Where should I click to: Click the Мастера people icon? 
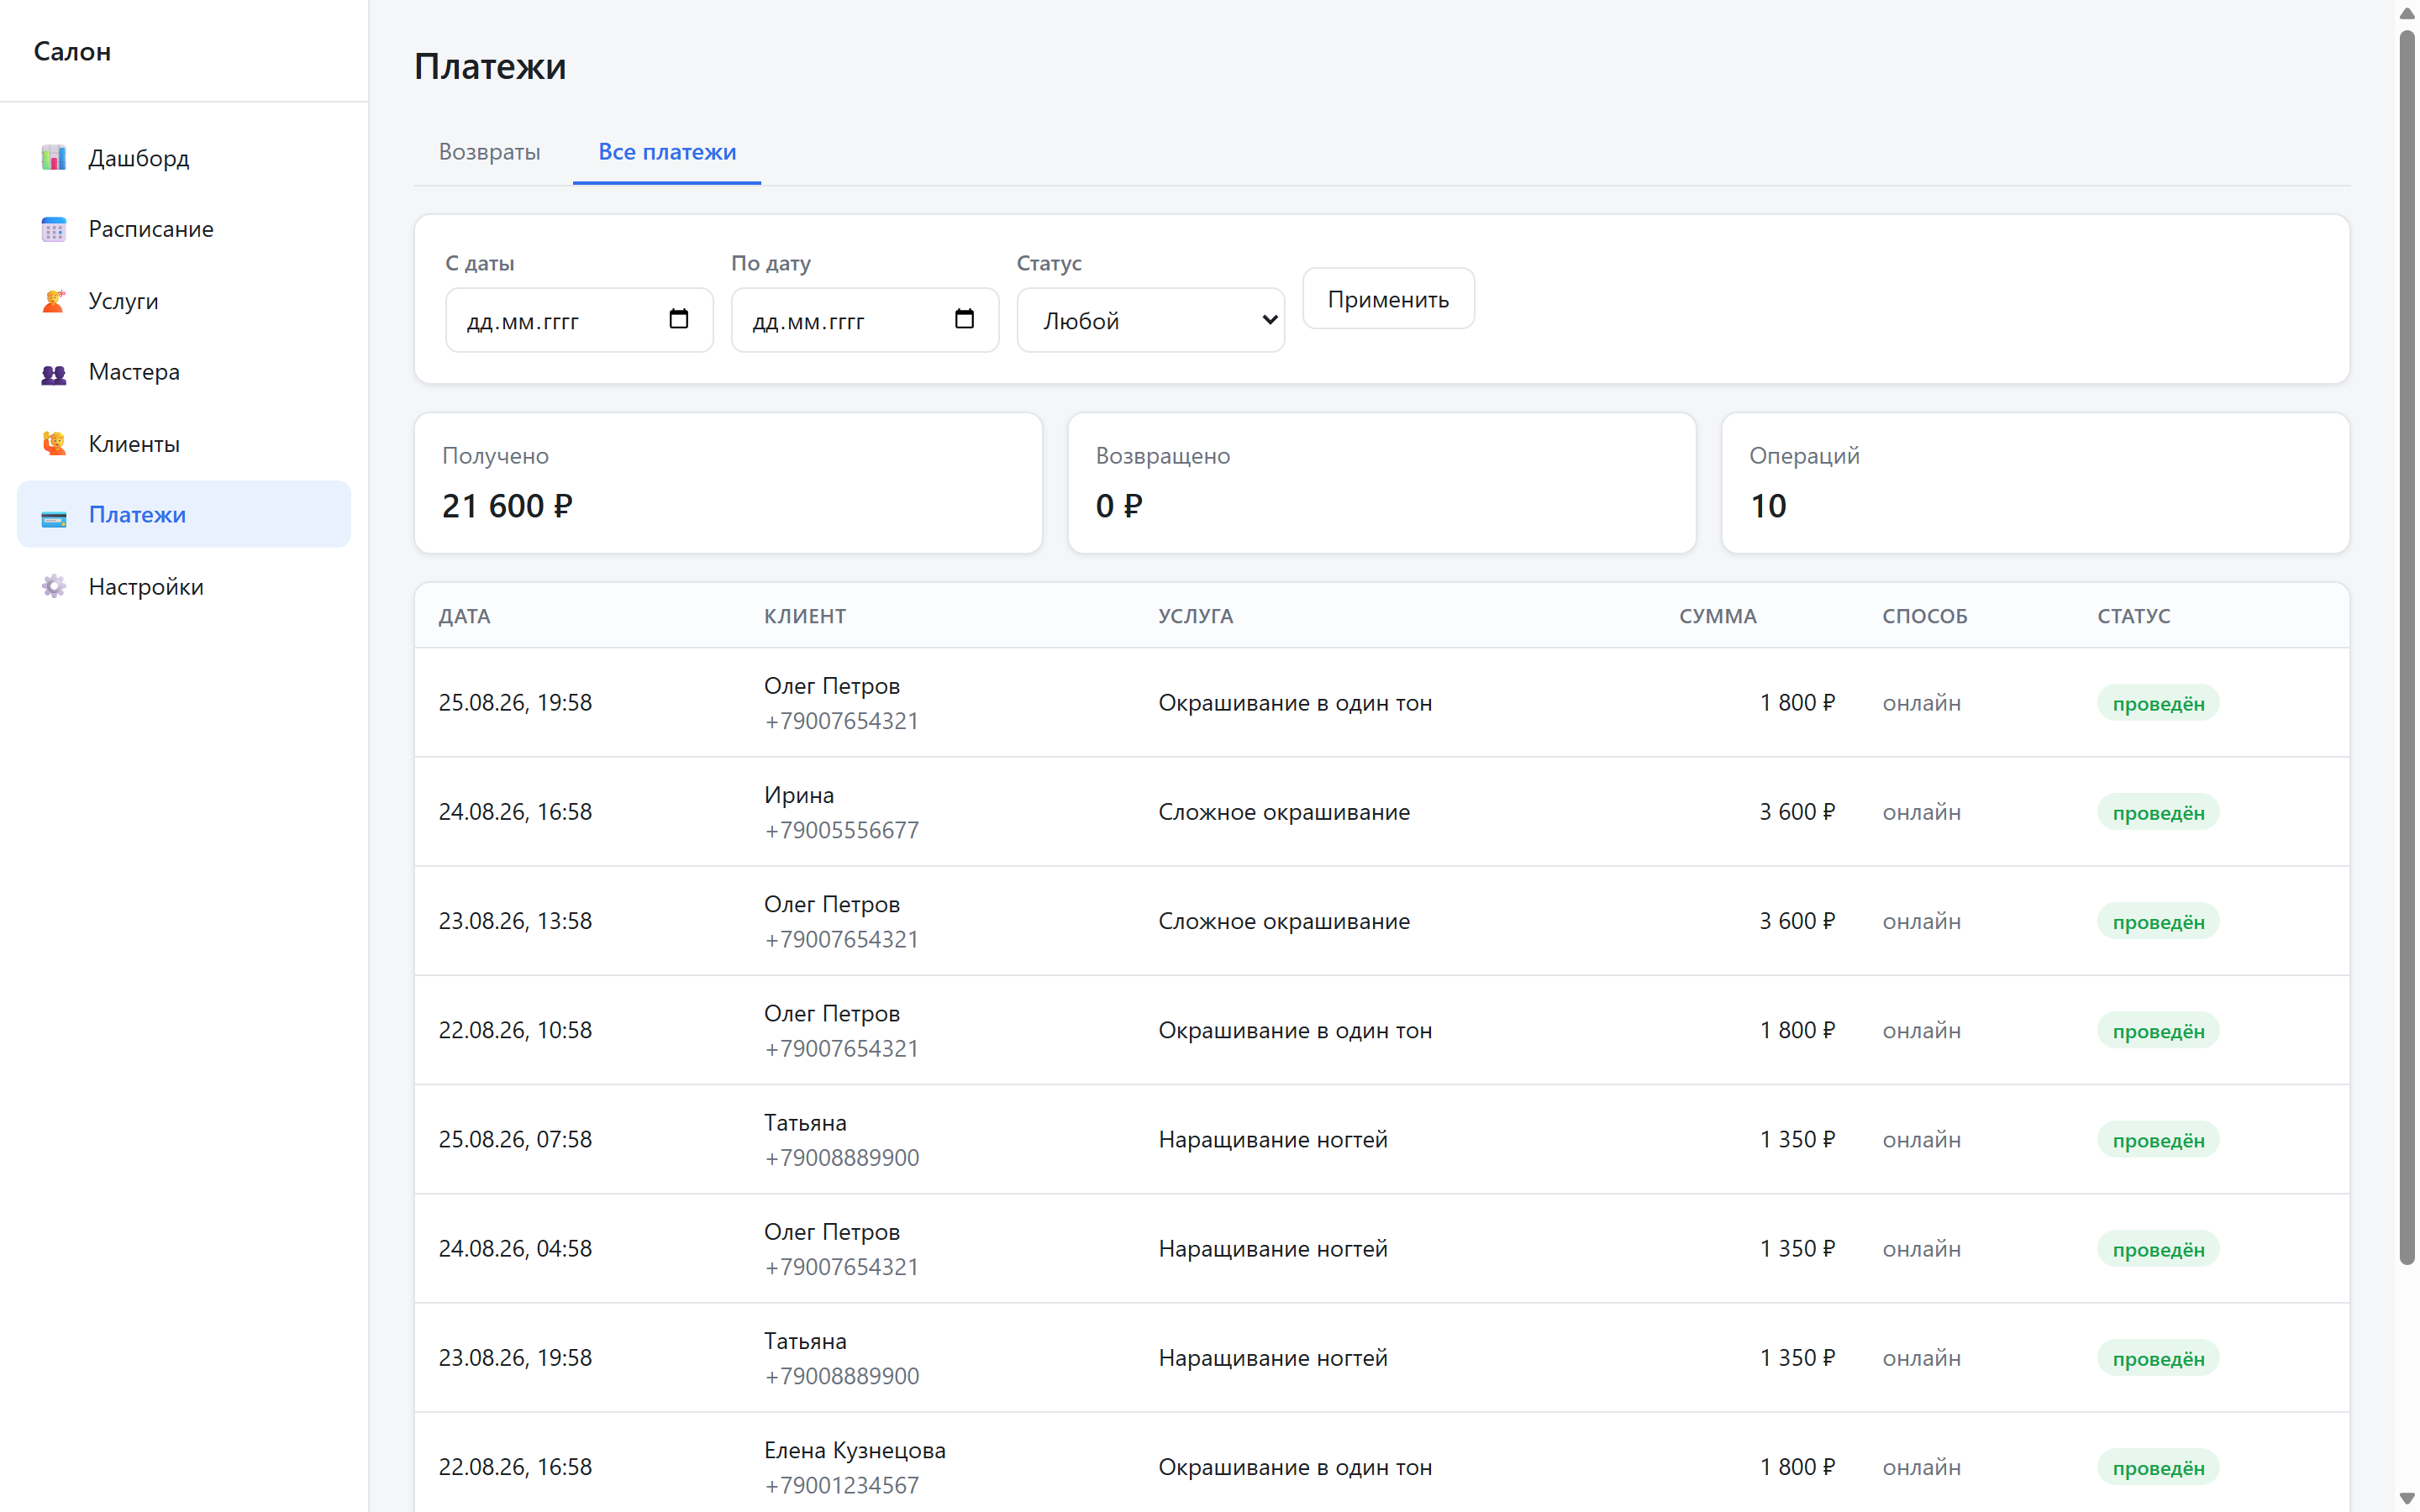click(54, 373)
